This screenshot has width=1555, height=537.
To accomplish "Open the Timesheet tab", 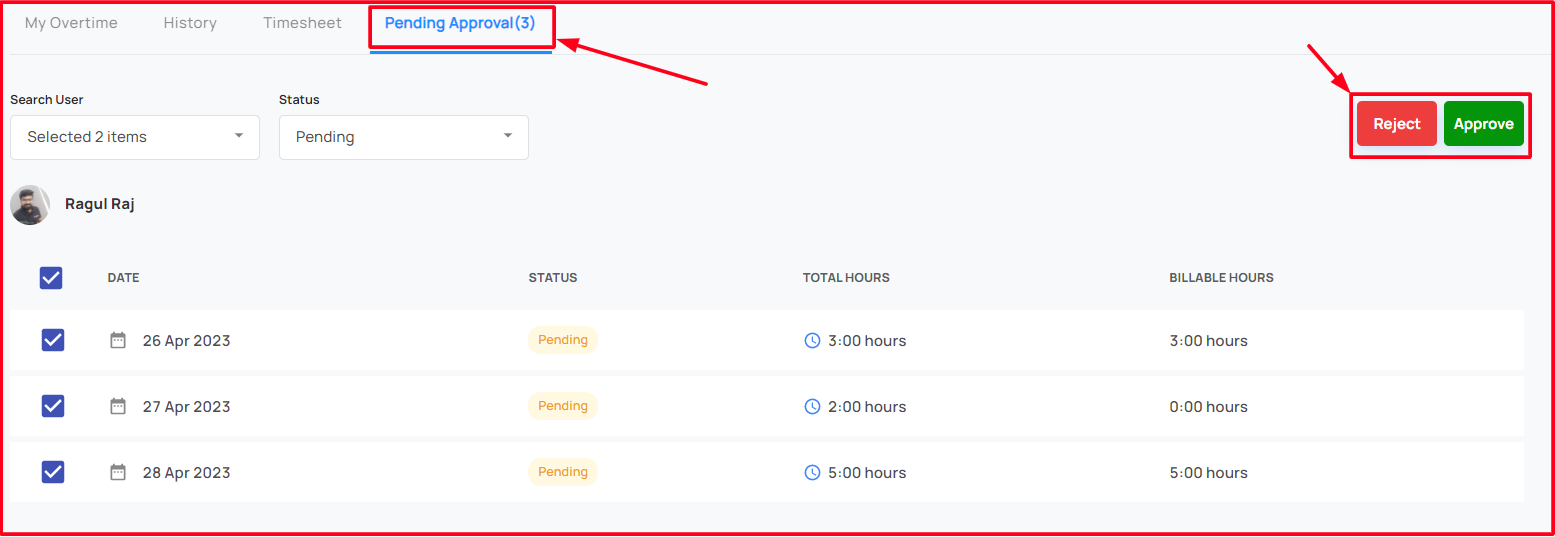I will (x=302, y=23).
